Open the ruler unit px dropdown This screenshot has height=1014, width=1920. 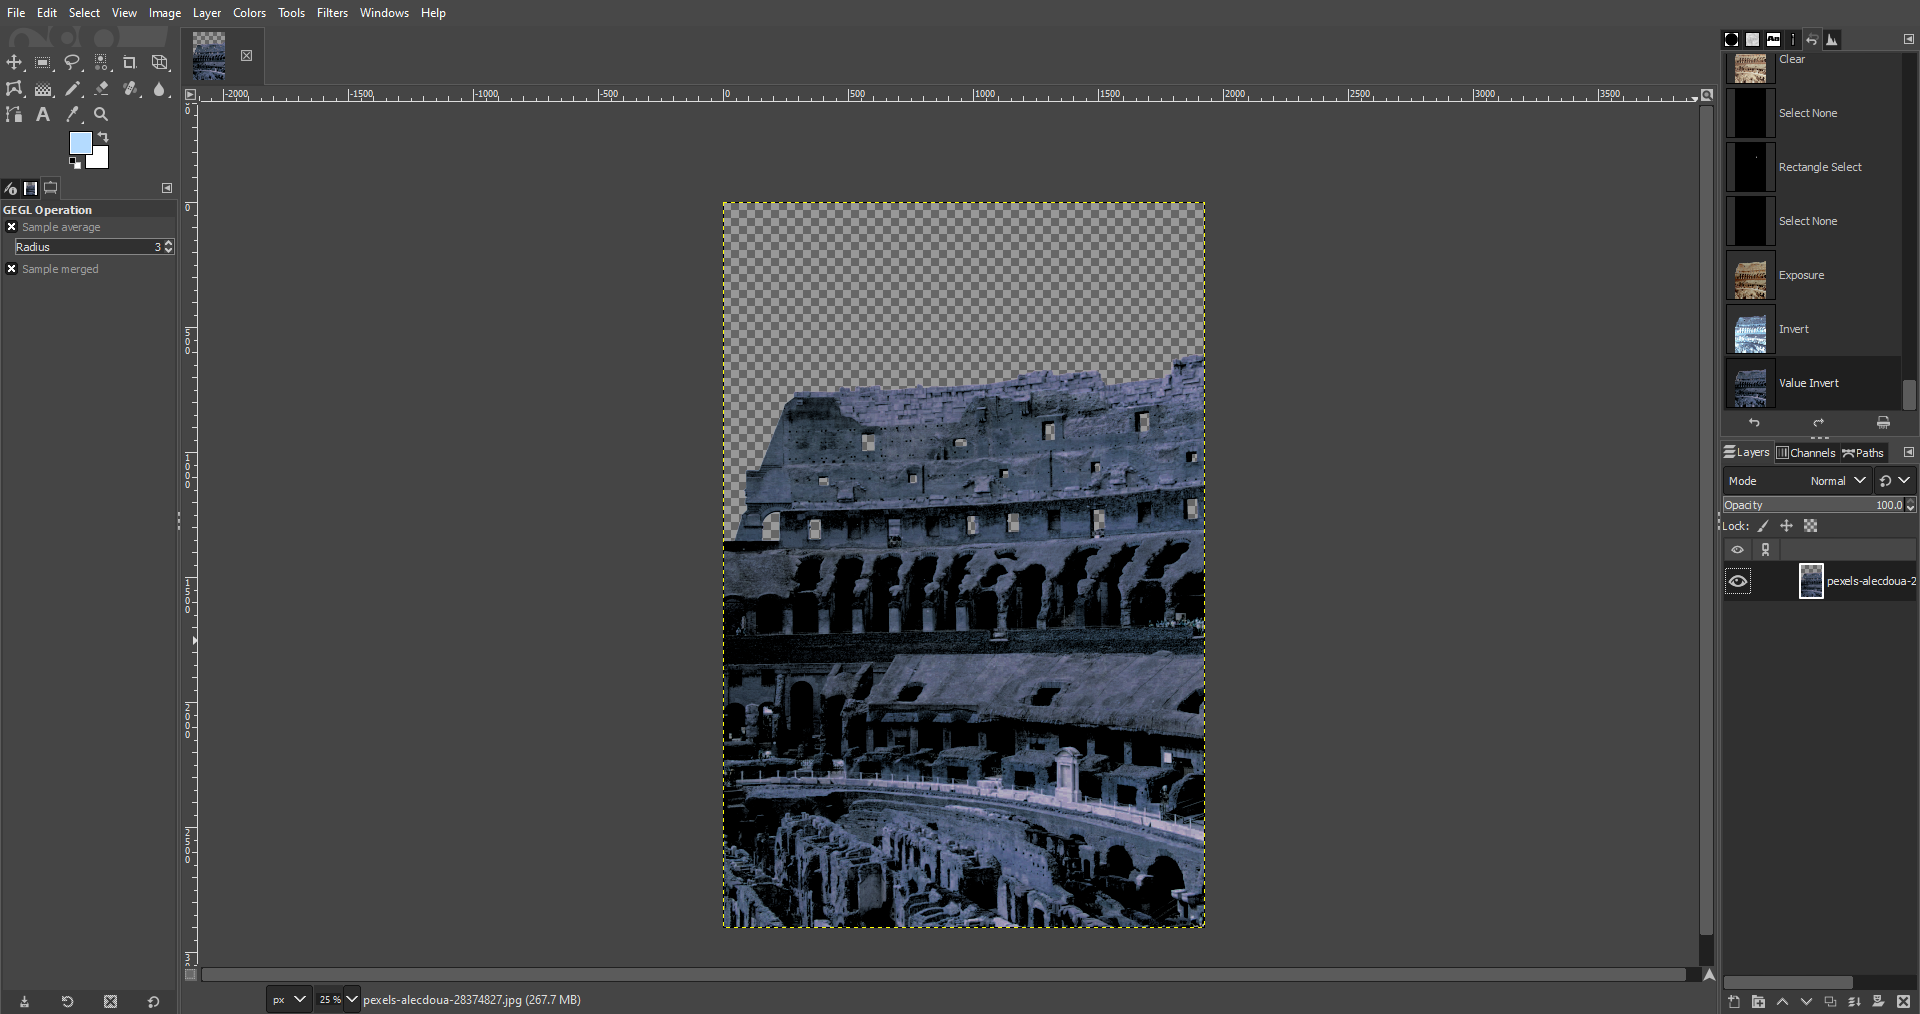click(x=289, y=999)
